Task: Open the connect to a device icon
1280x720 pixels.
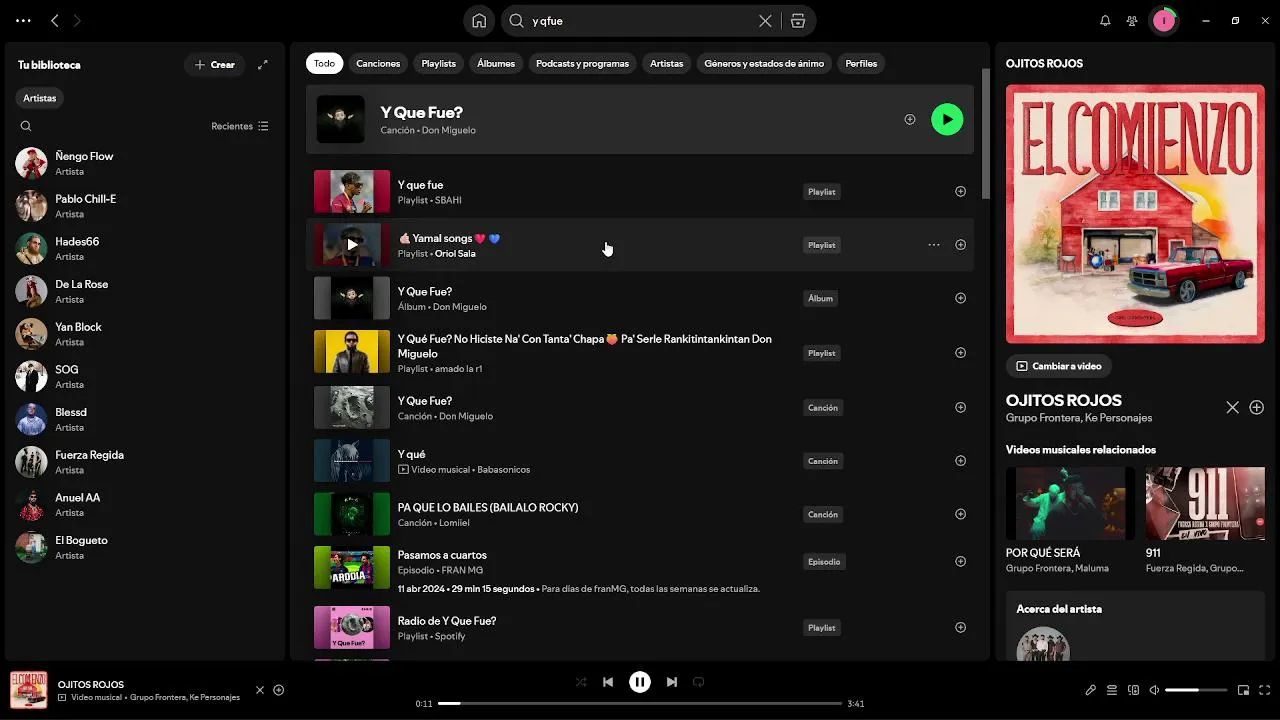Action: (1133, 690)
